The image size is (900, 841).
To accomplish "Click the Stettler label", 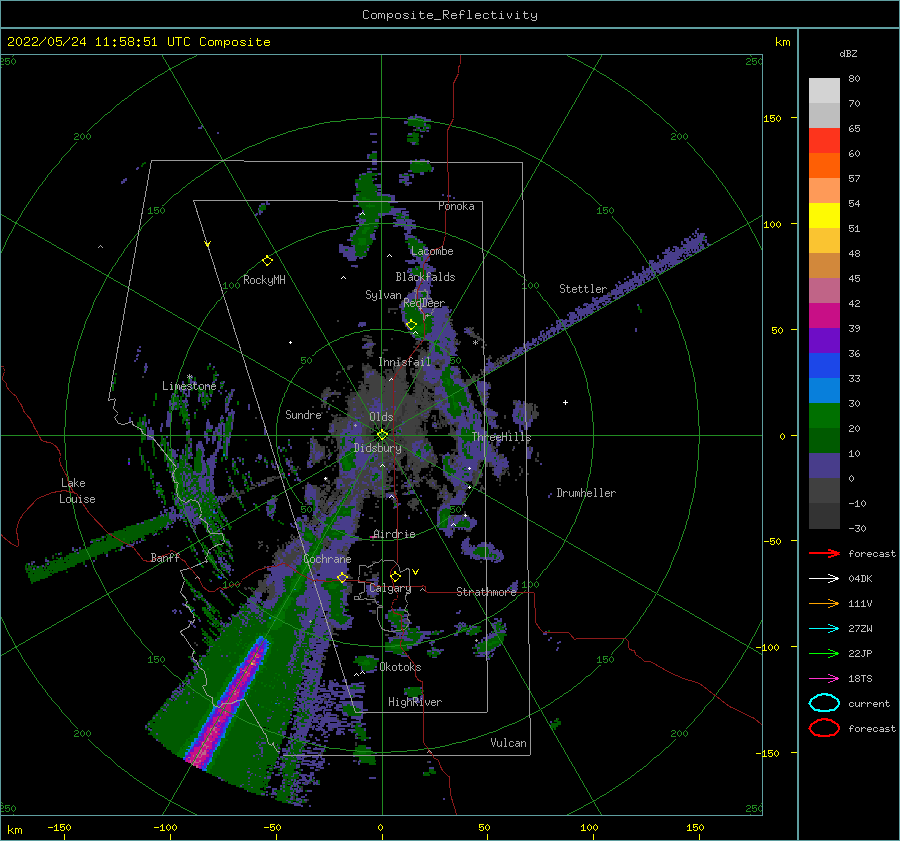I will pyautogui.click(x=583, y=289).
